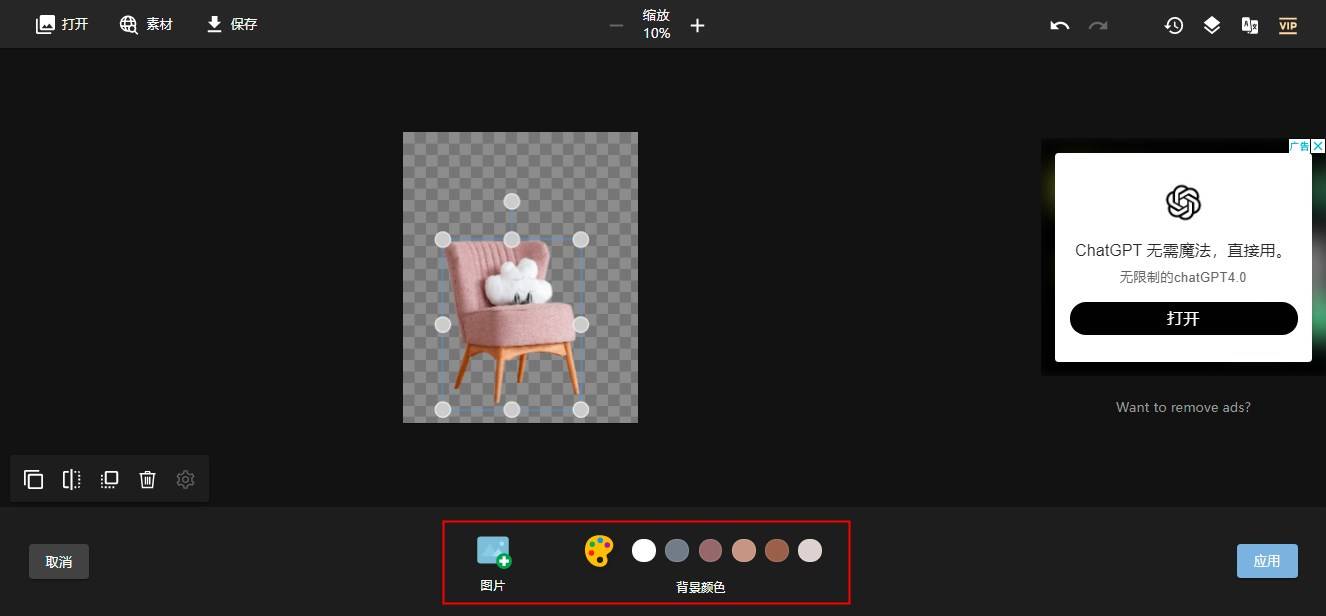Open the 素材 materials menu

coord(146,24)
